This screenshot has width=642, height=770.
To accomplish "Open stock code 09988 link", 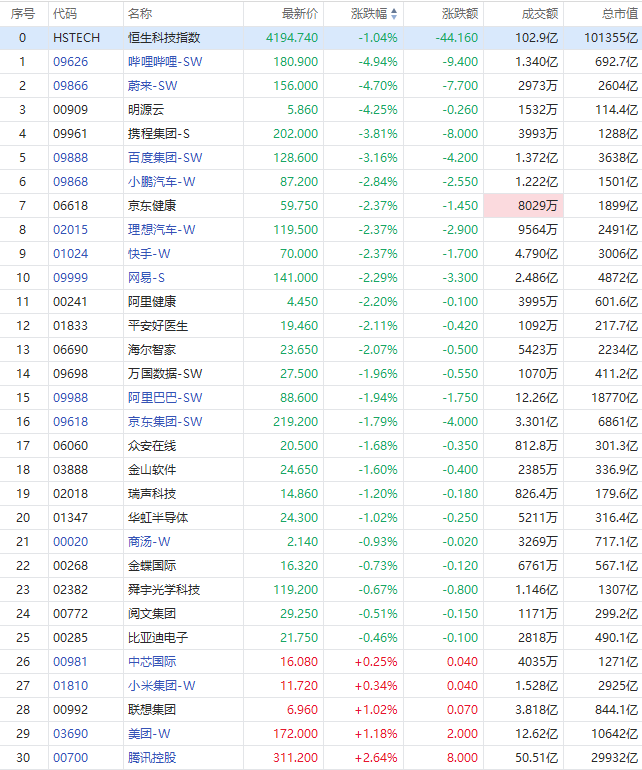I will [x=71, y=398].
